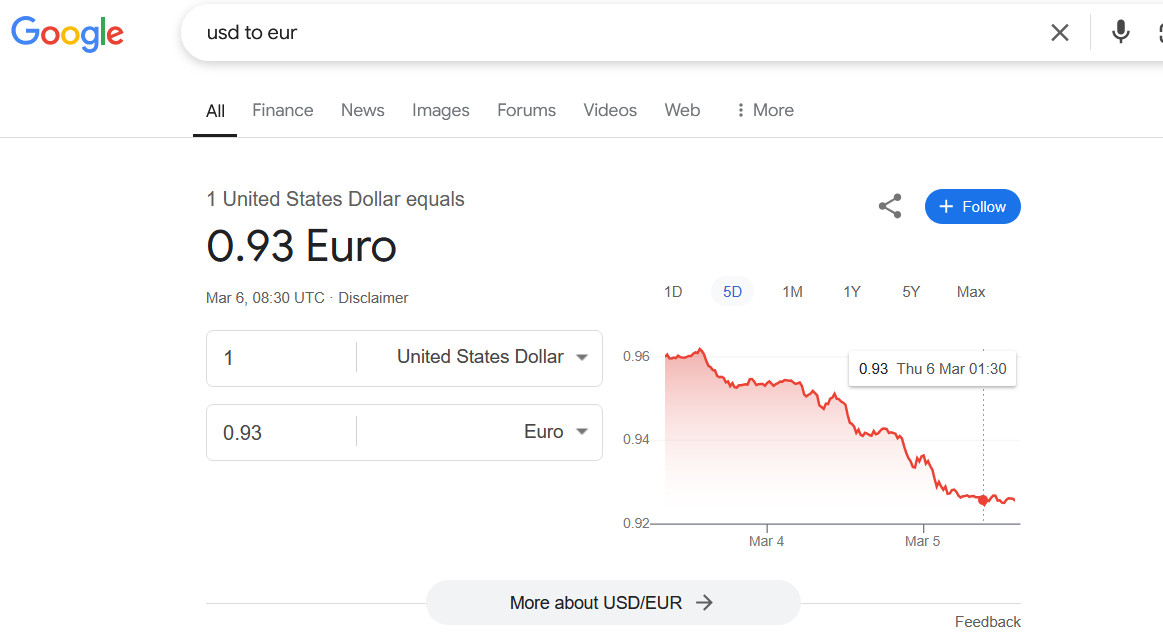Show the 1Y chart range
This screenshot has height=640, width=1163.
pos(852,292)
